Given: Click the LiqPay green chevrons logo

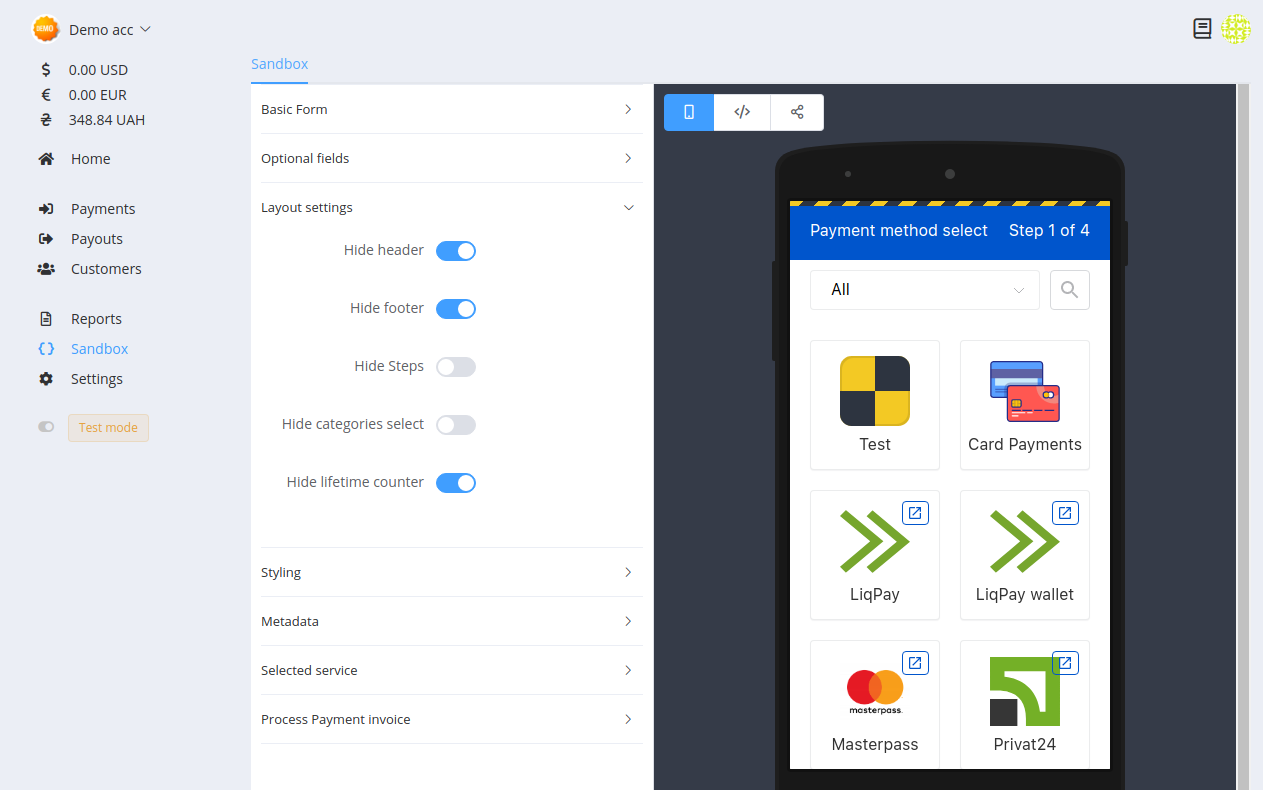Looking at the screenshot, I should click(875, 541).
